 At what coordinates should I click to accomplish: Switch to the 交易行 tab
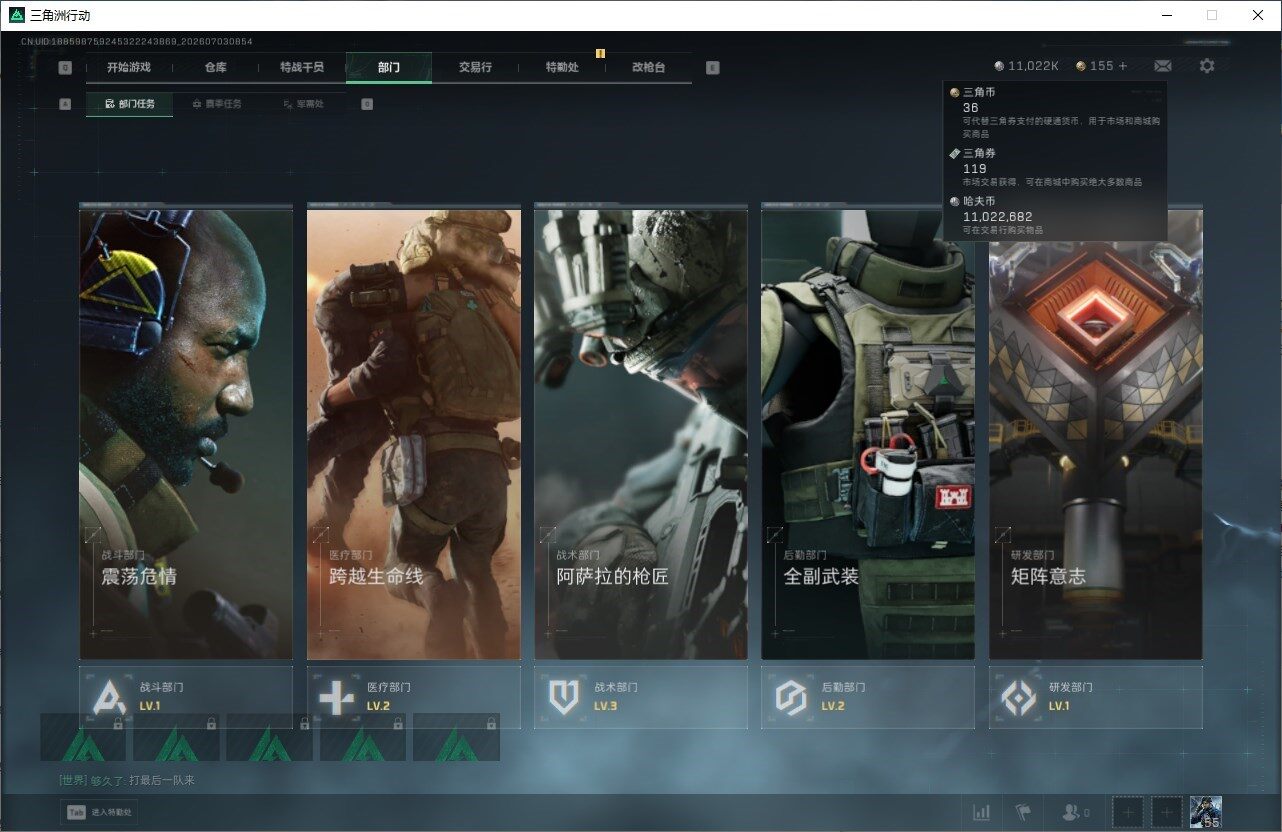[x=475, y=67]
